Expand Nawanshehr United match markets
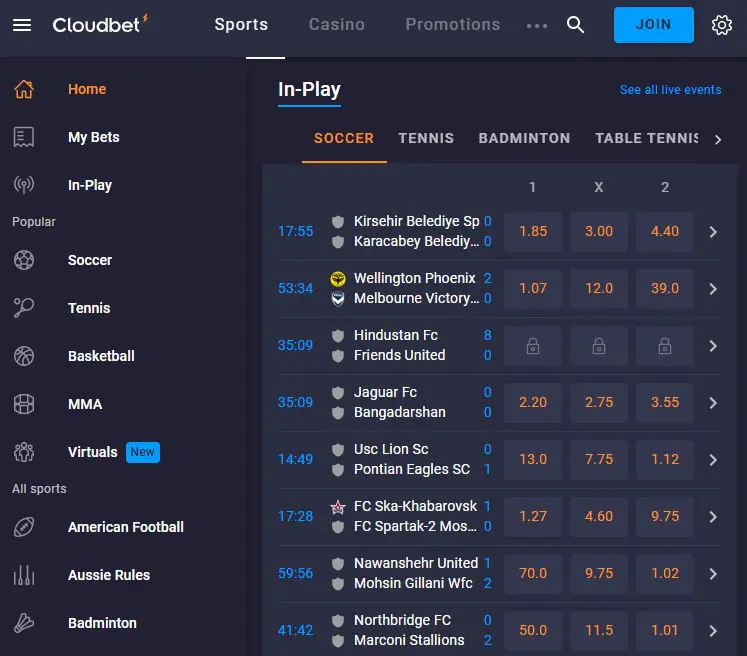Viewport: 747px width, 656px height. (x=713, y=574)
